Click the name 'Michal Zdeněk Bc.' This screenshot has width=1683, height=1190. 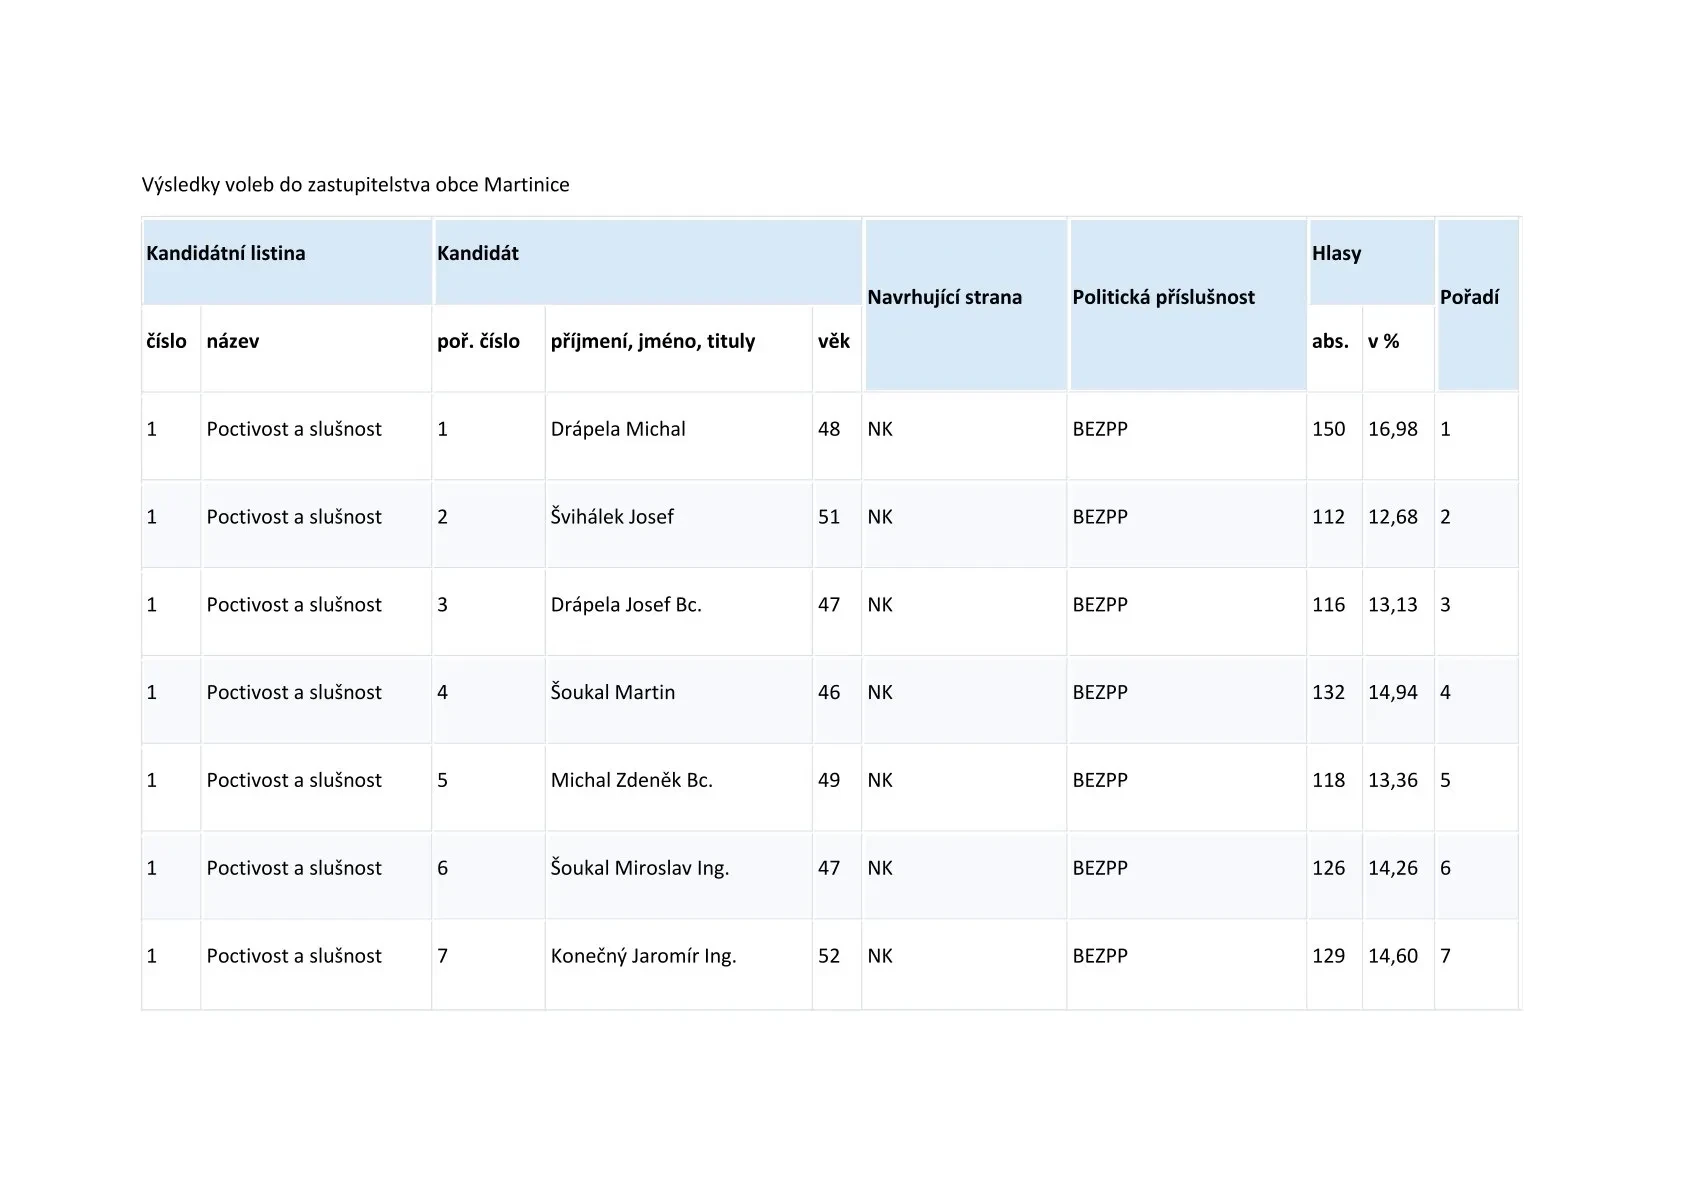click(x=632, y=781)
